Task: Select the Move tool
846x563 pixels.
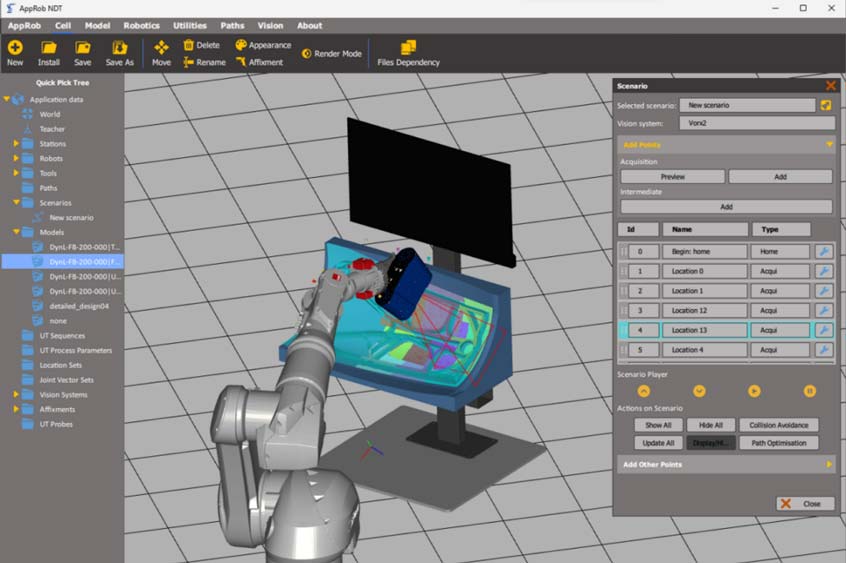Action: 161,48
